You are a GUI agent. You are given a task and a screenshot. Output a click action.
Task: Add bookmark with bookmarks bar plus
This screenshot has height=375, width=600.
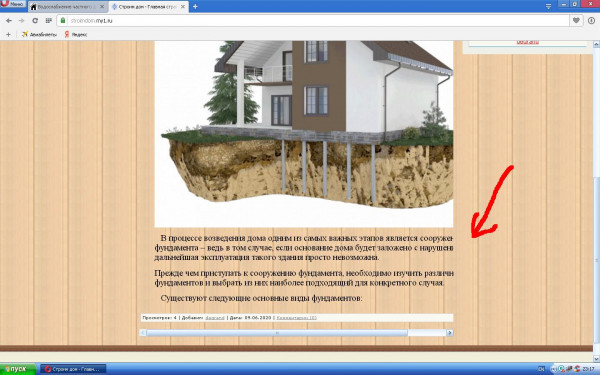click(x=8, y=34)
